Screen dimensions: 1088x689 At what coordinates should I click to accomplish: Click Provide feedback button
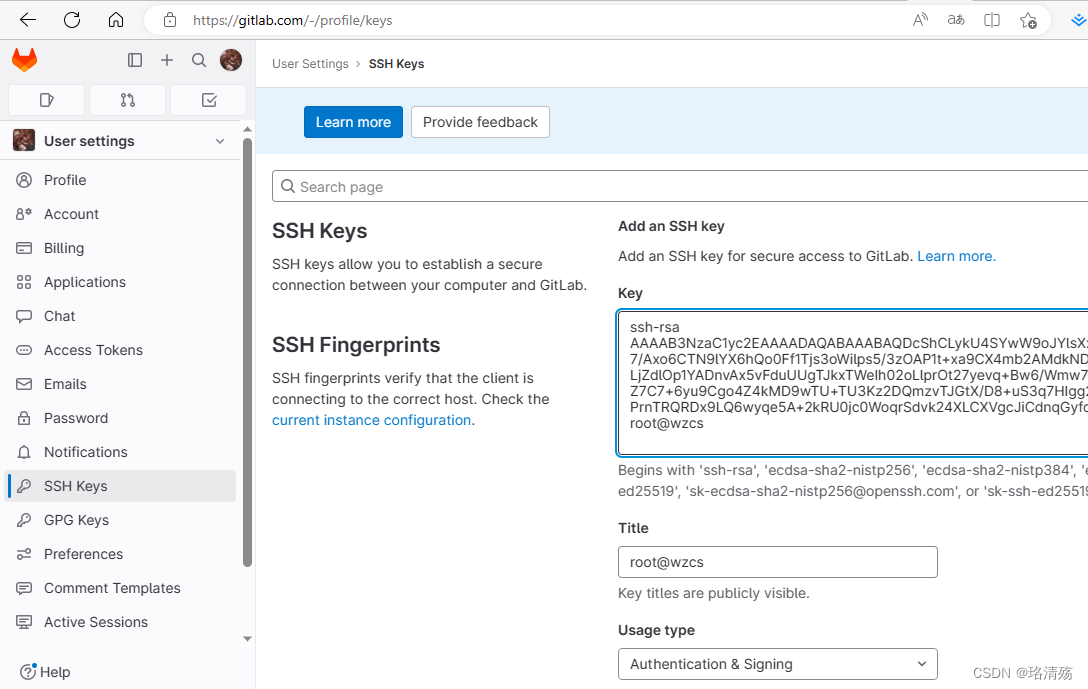coord(480,122)
